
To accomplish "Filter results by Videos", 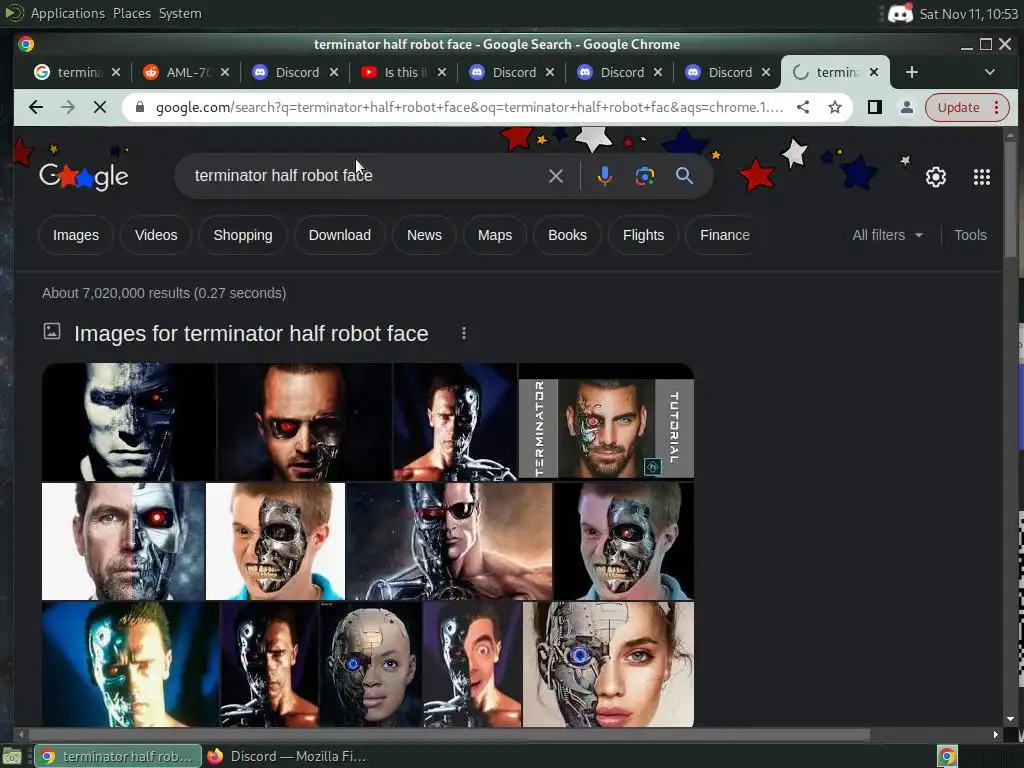I will point(156,235).
